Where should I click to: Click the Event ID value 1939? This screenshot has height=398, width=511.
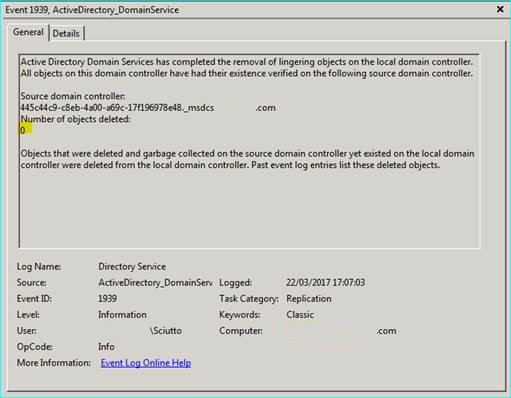click(107, 298)
